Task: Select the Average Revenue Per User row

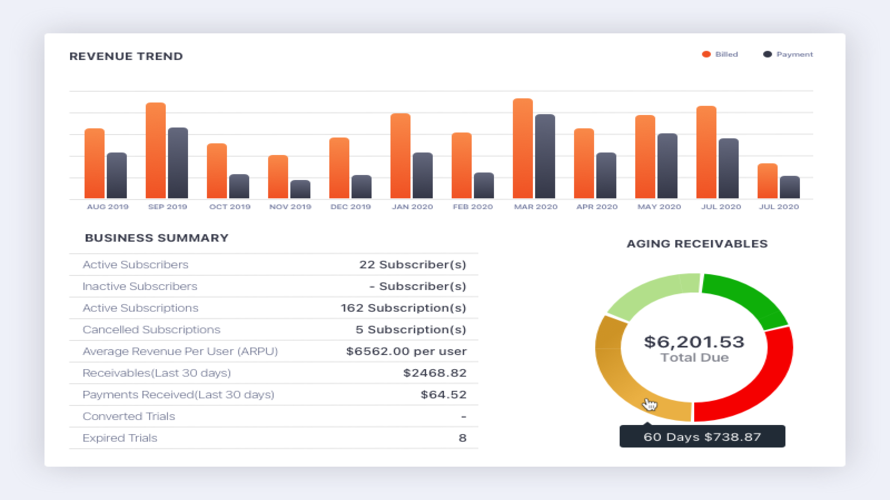Action: point(273,351)
